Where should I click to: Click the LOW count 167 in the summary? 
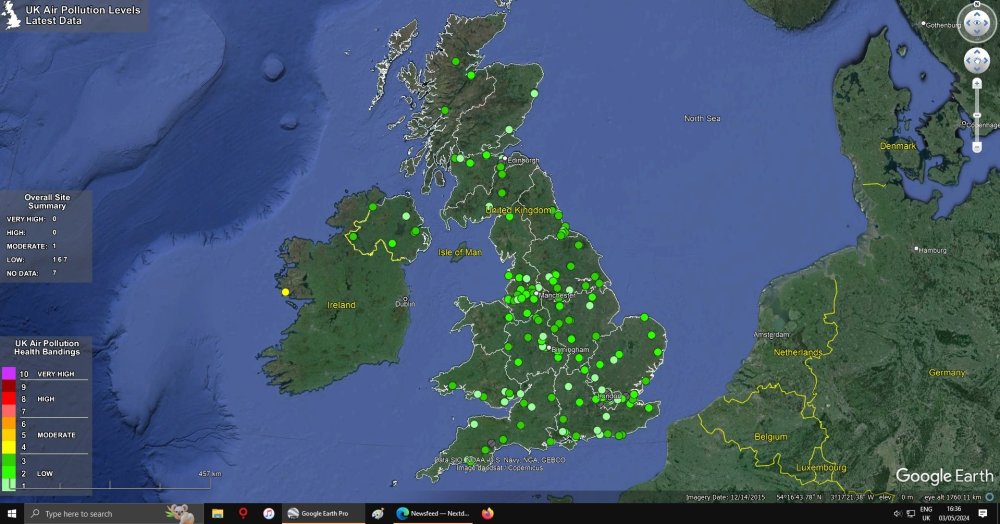[60, 259]
